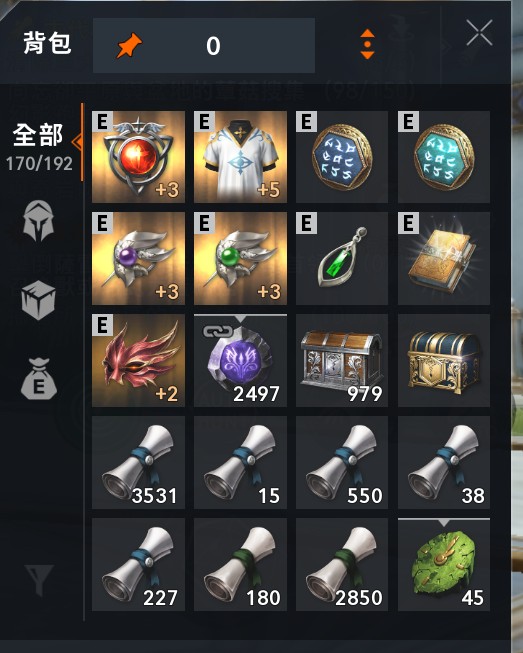This screenshot has height=653, width=523.
Task: Select the blue scroll stack 3531
Action: (x=138, y=463)
